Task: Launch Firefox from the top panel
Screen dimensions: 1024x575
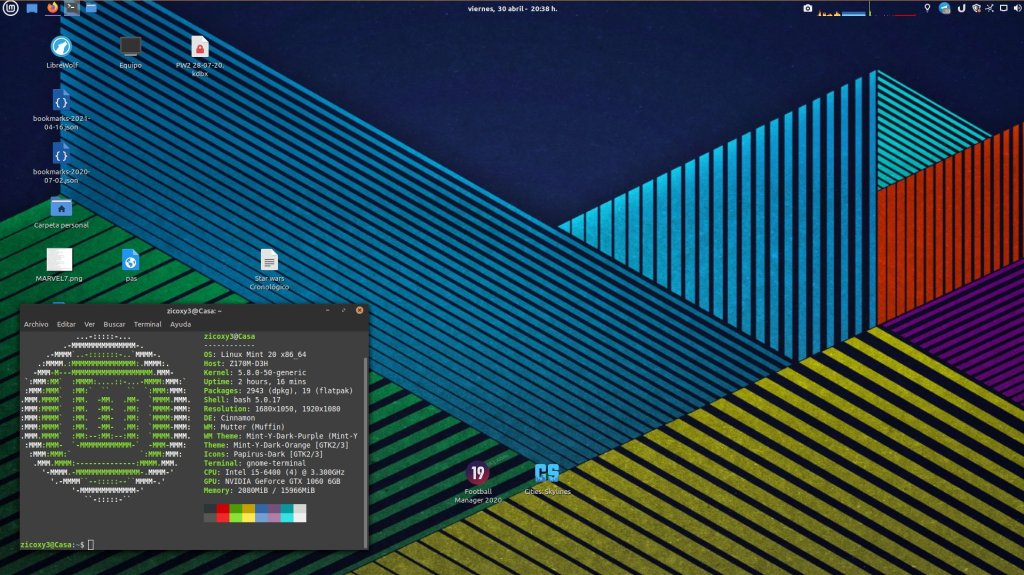Action: pos(52,8)
